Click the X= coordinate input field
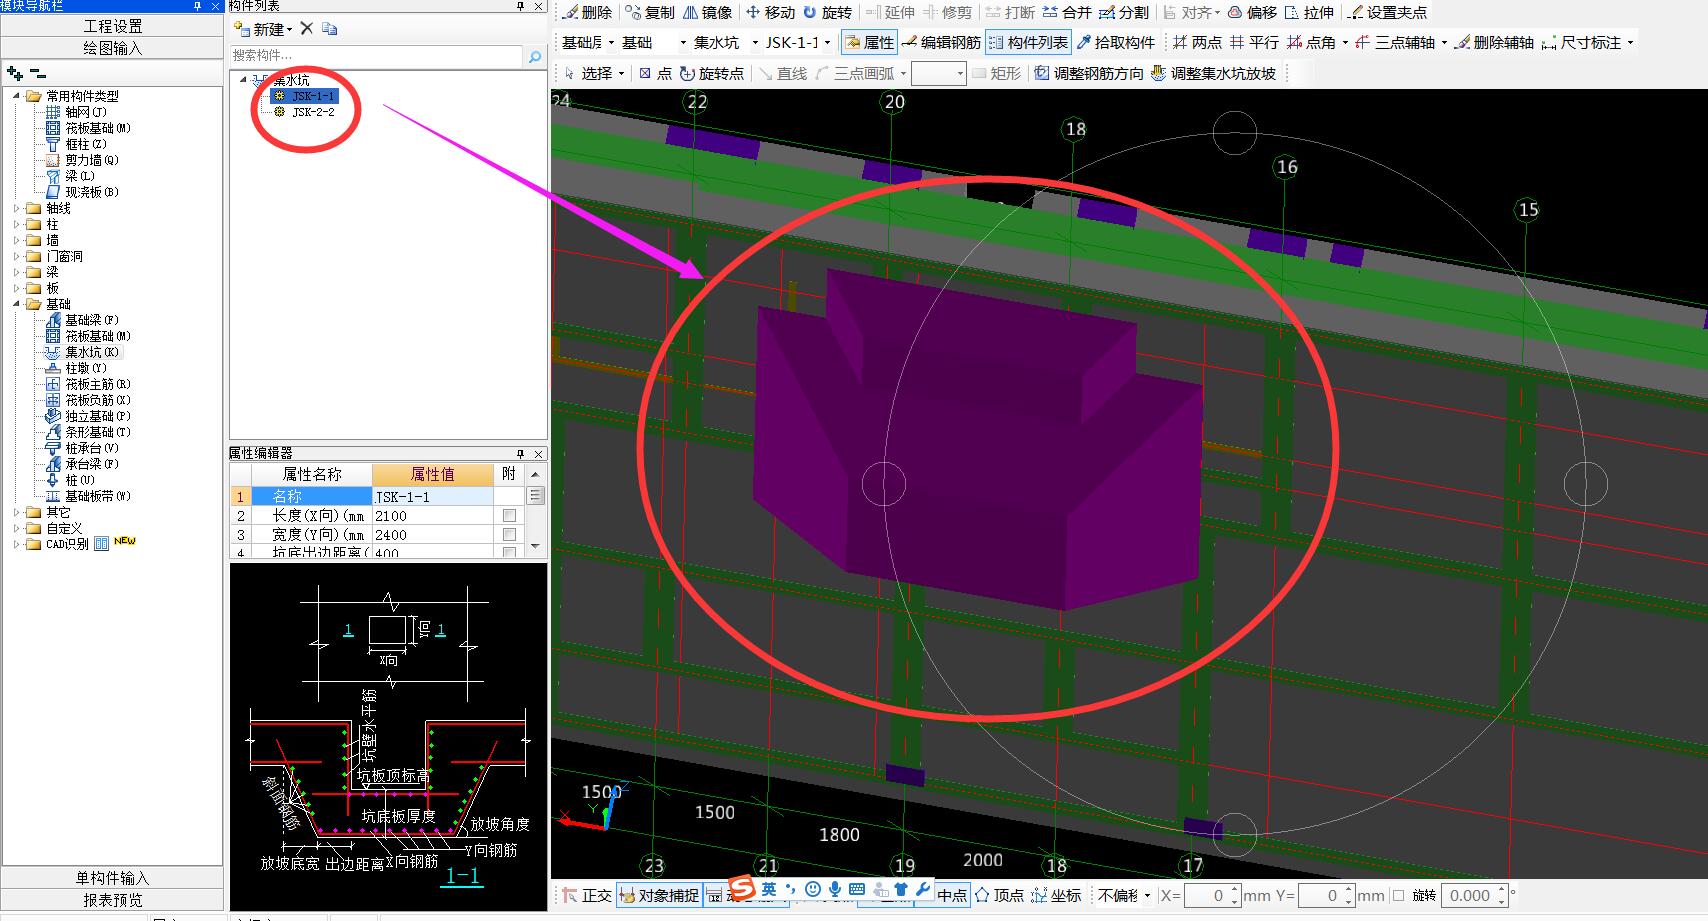The height and width of the screenshot is (921, 1708). point(1213,896)
